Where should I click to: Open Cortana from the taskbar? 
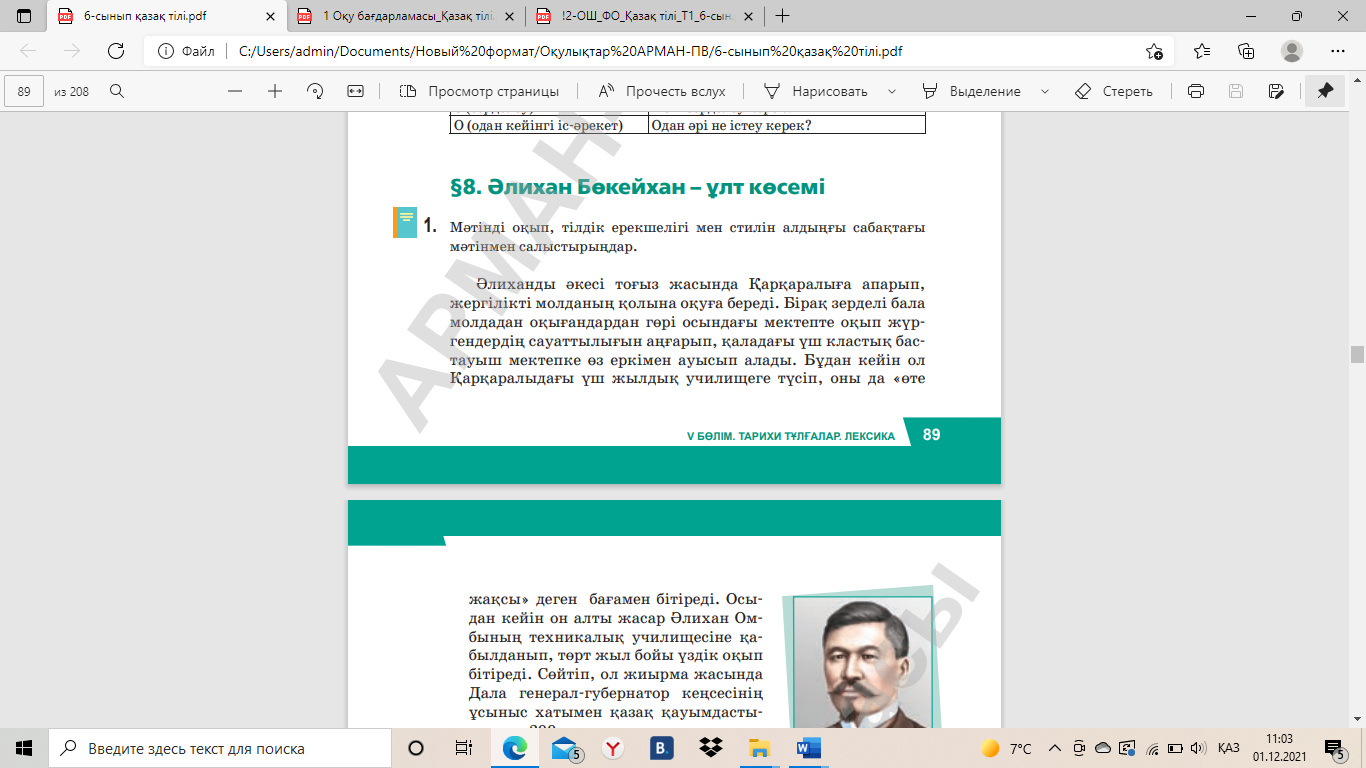pos(416,748)
